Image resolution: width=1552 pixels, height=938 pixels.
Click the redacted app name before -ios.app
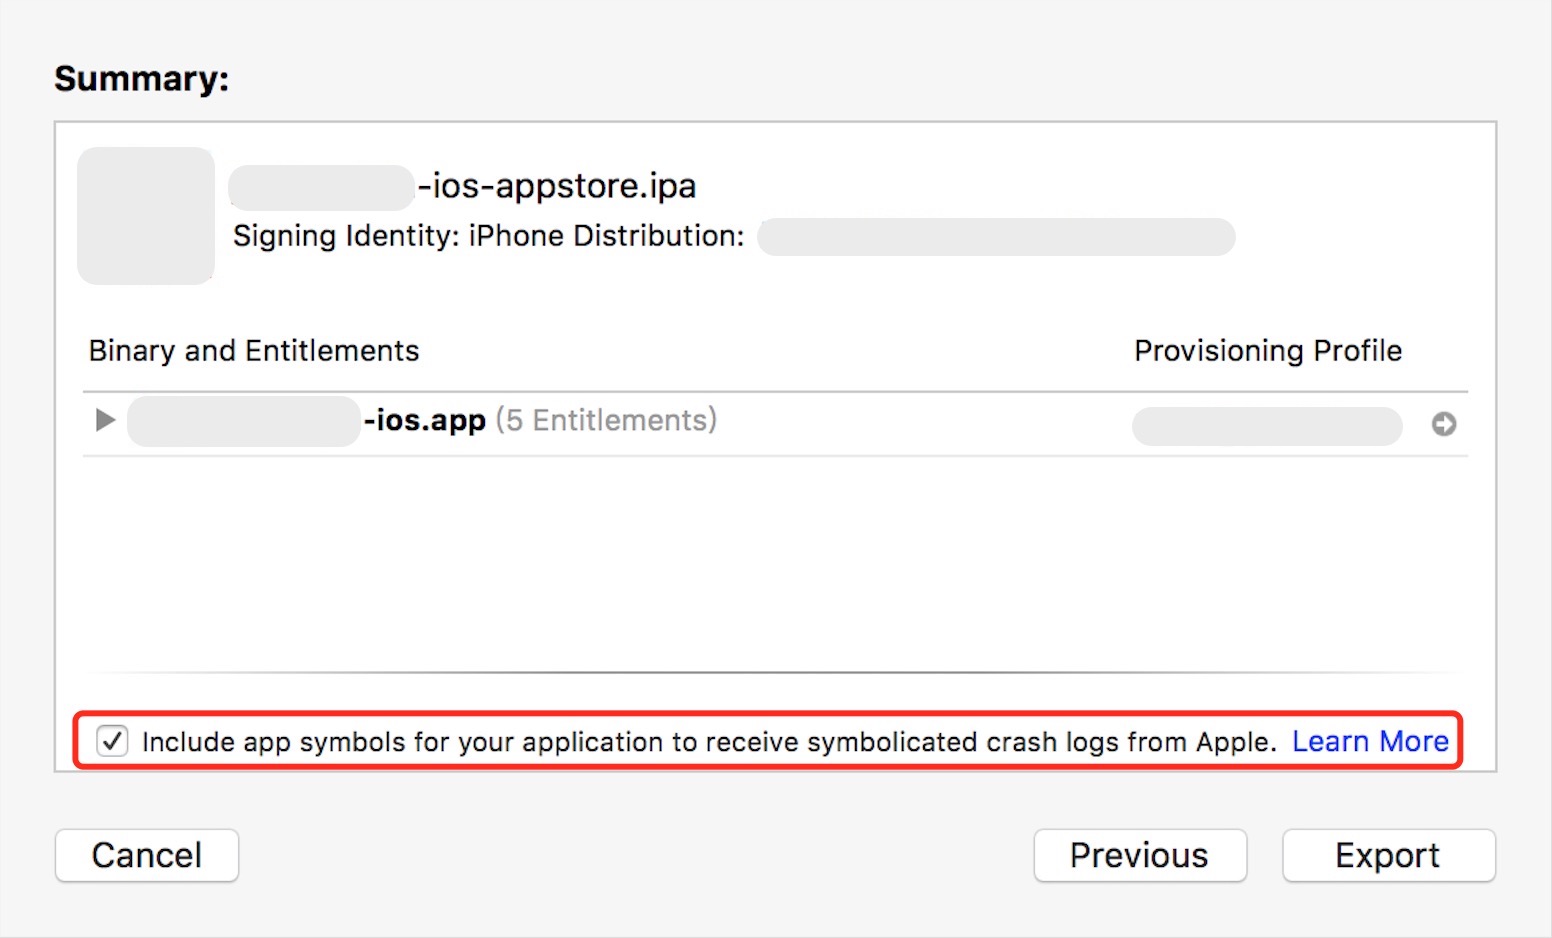(x=243, y=421)
